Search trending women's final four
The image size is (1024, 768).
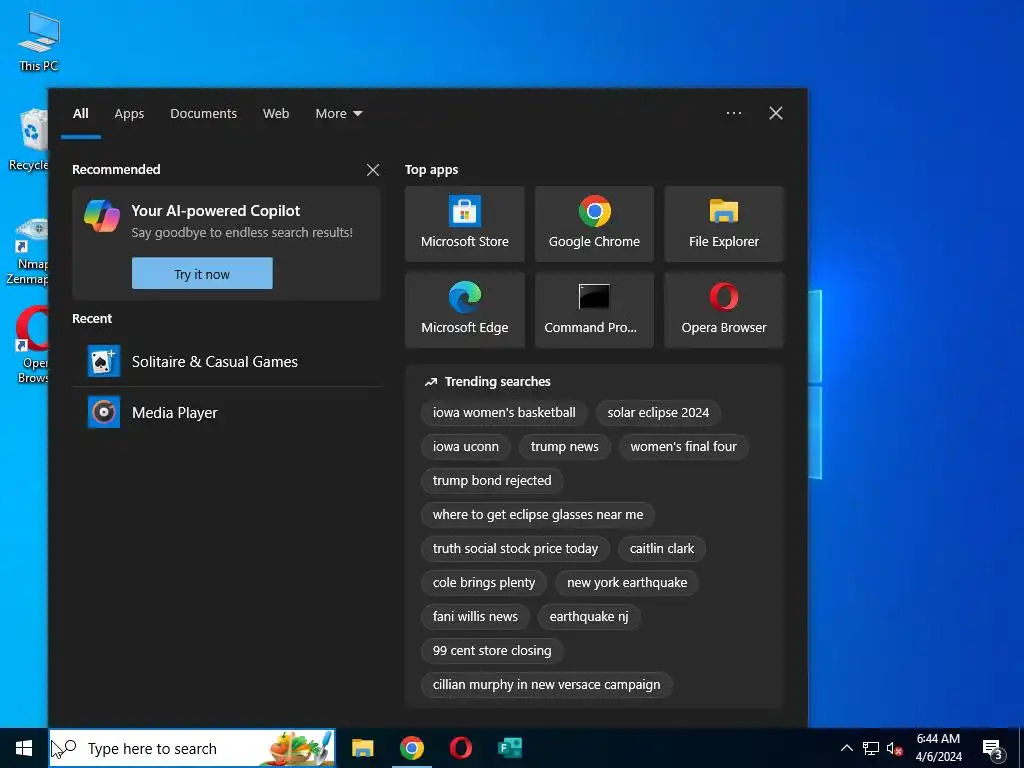(684, 447)
